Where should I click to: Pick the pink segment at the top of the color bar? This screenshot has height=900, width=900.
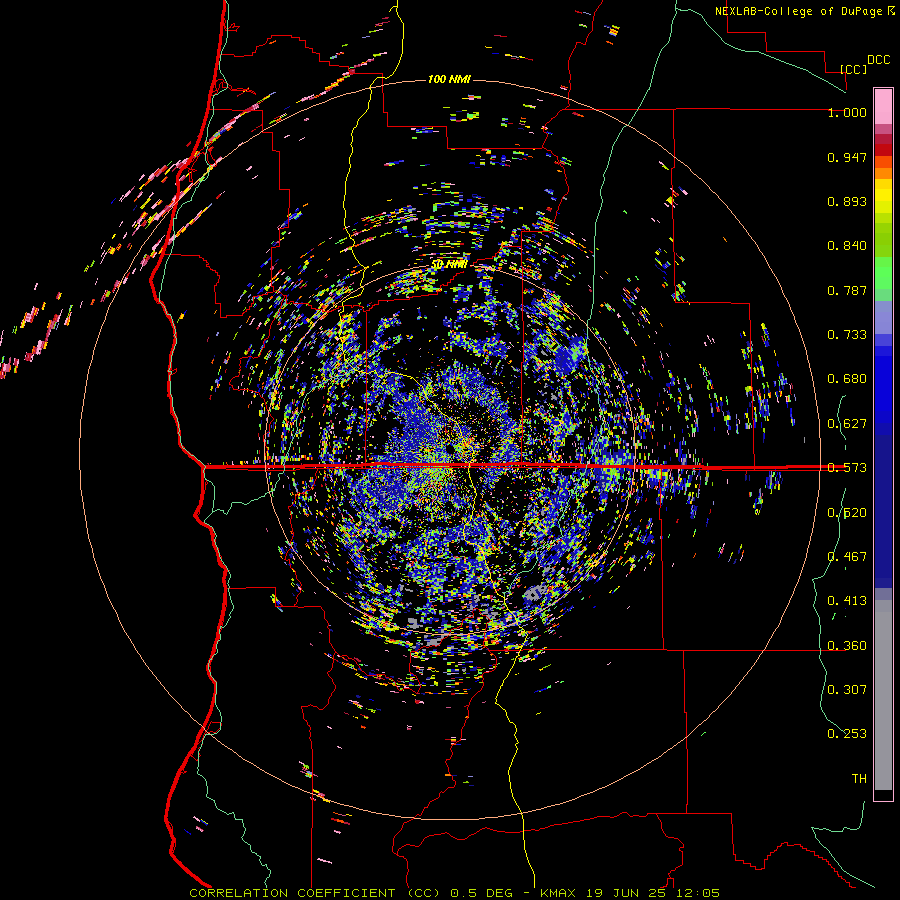(883, 107)
